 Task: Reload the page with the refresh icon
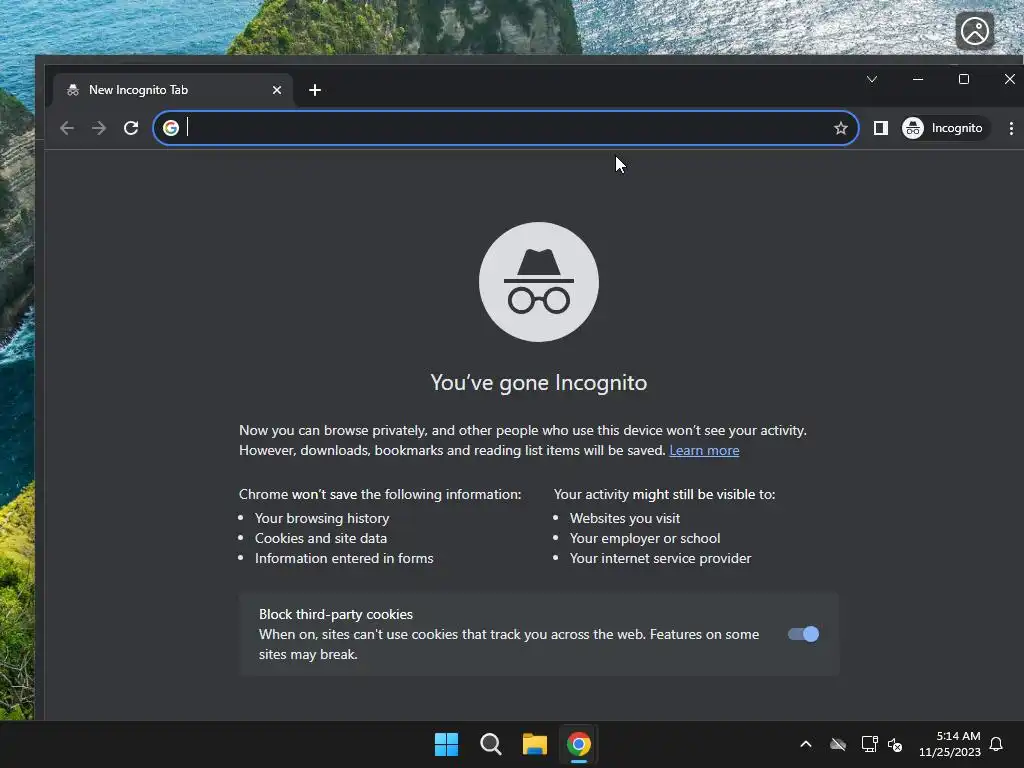pyautogui.click(x=131, y=128)
